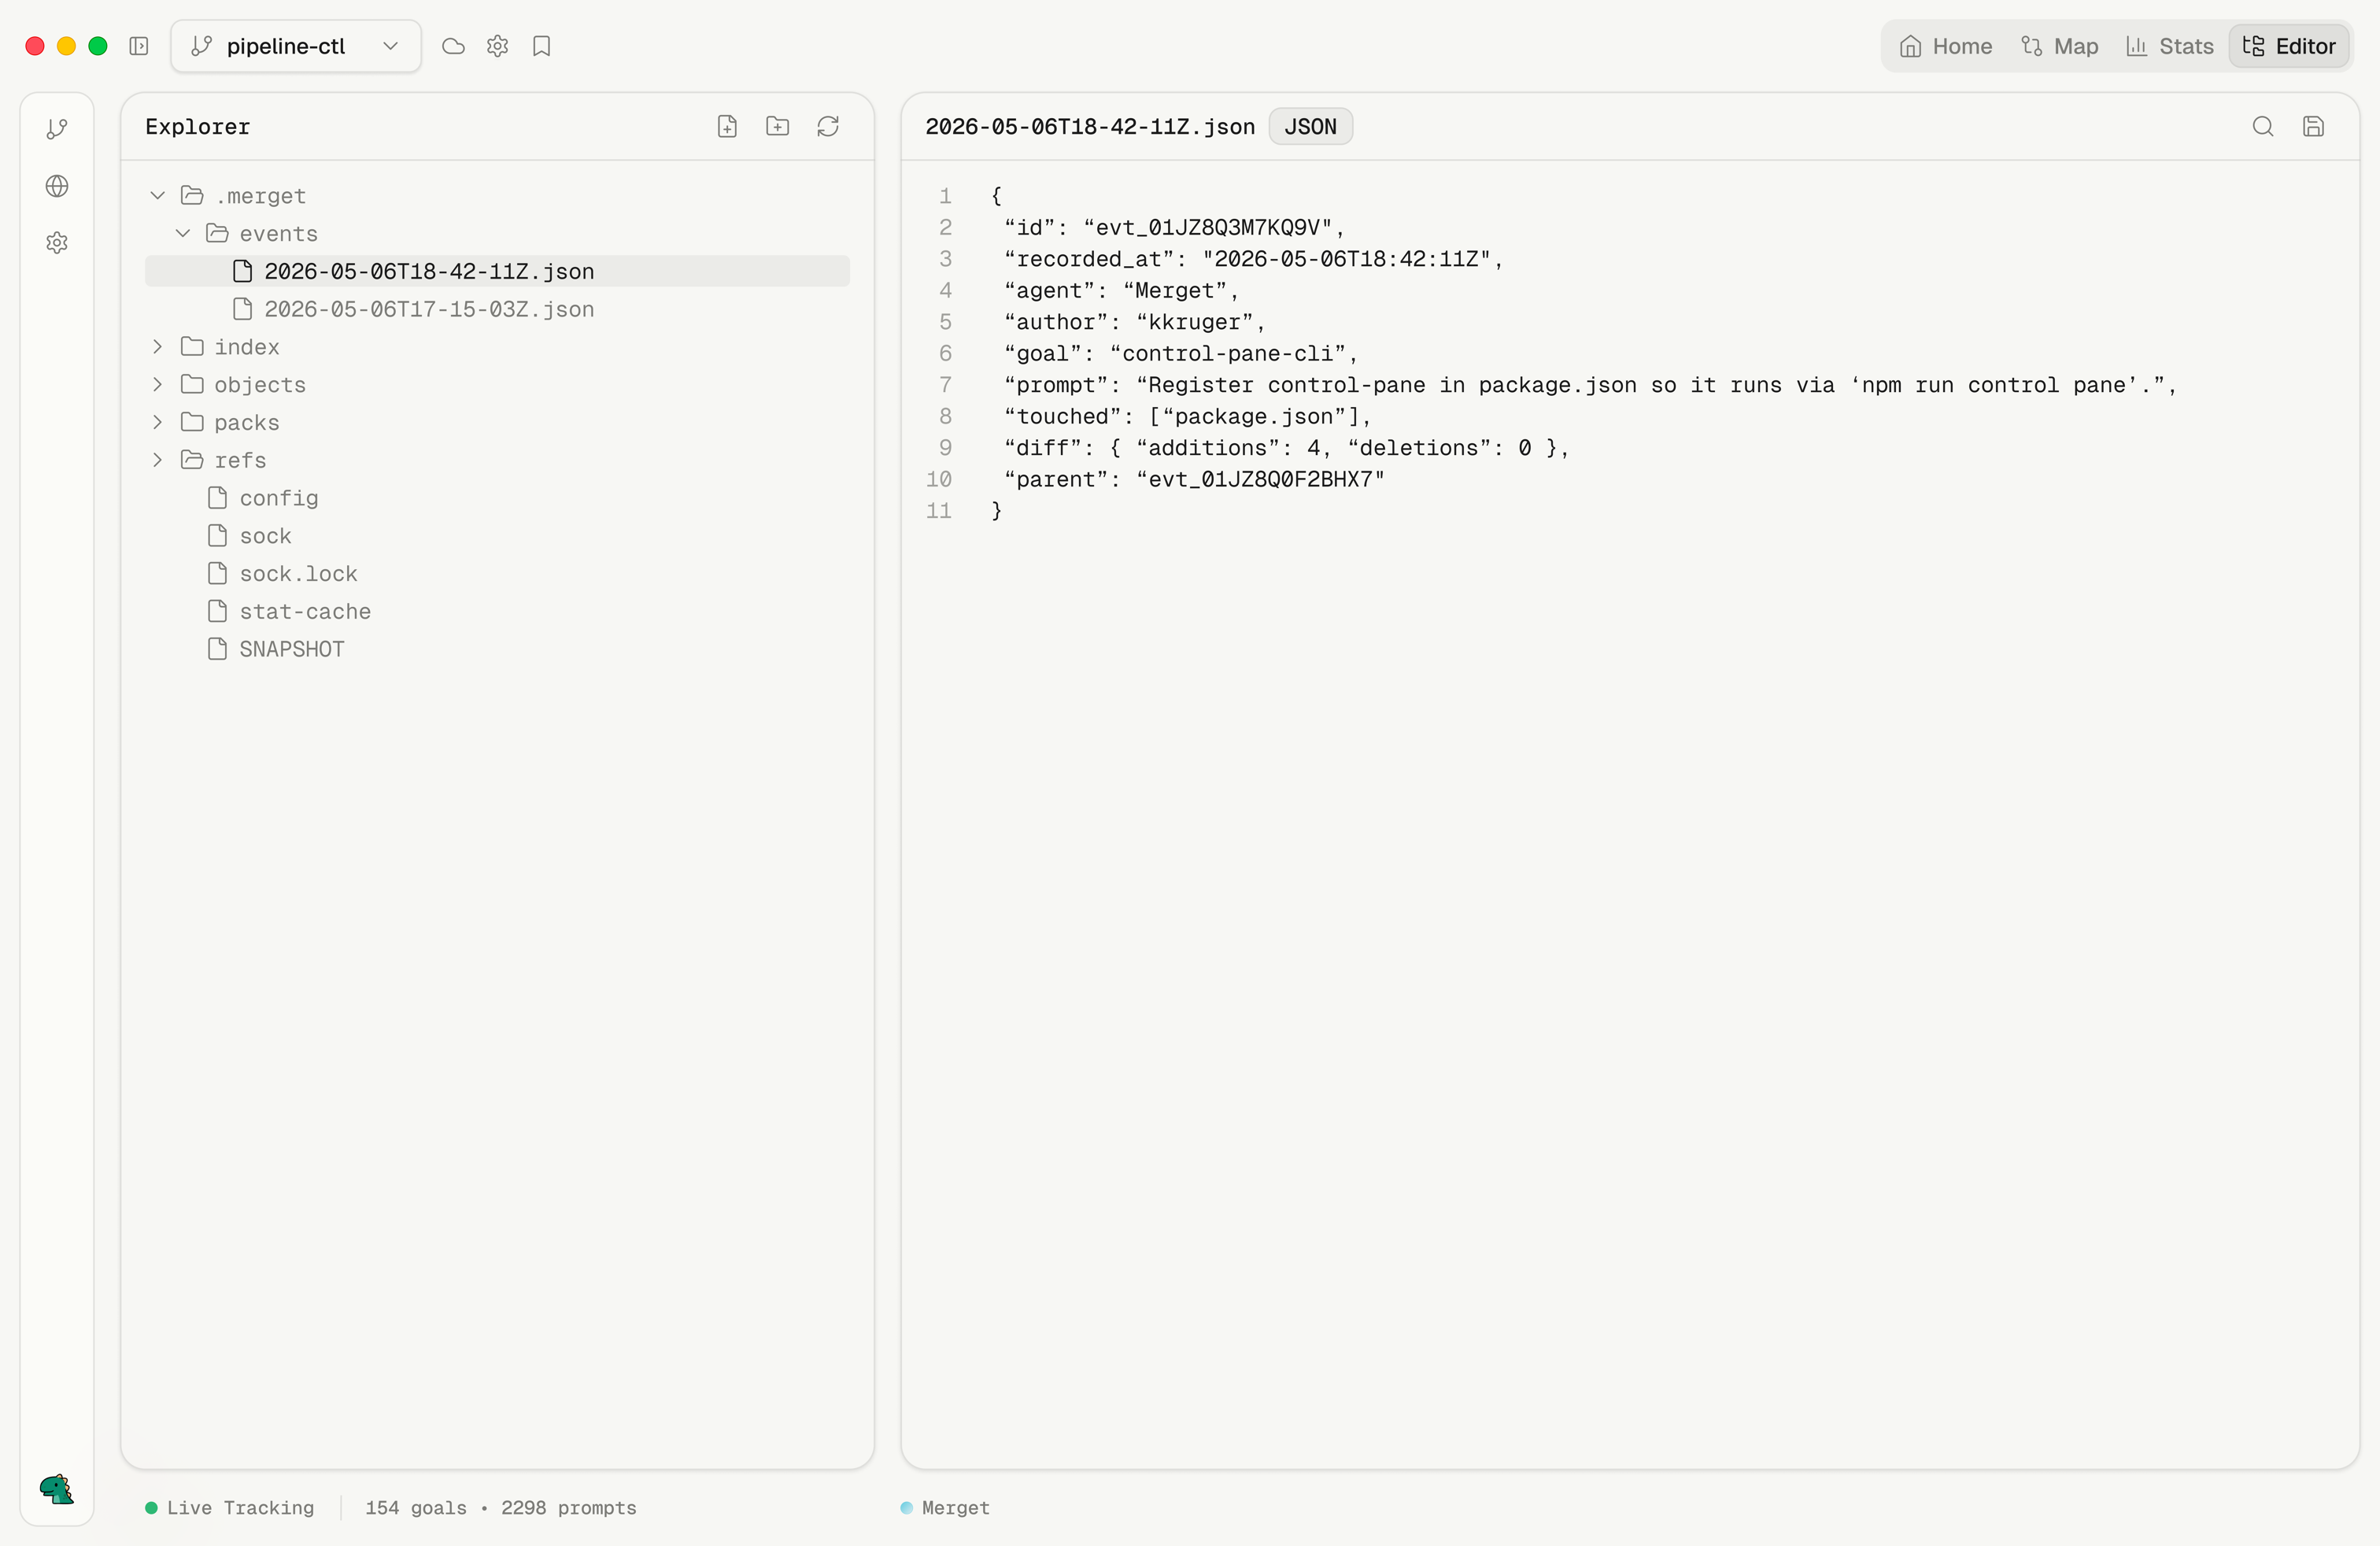Click the author kkruger line
The image size is (2380, 1546).
click(x=1134, y=322)
